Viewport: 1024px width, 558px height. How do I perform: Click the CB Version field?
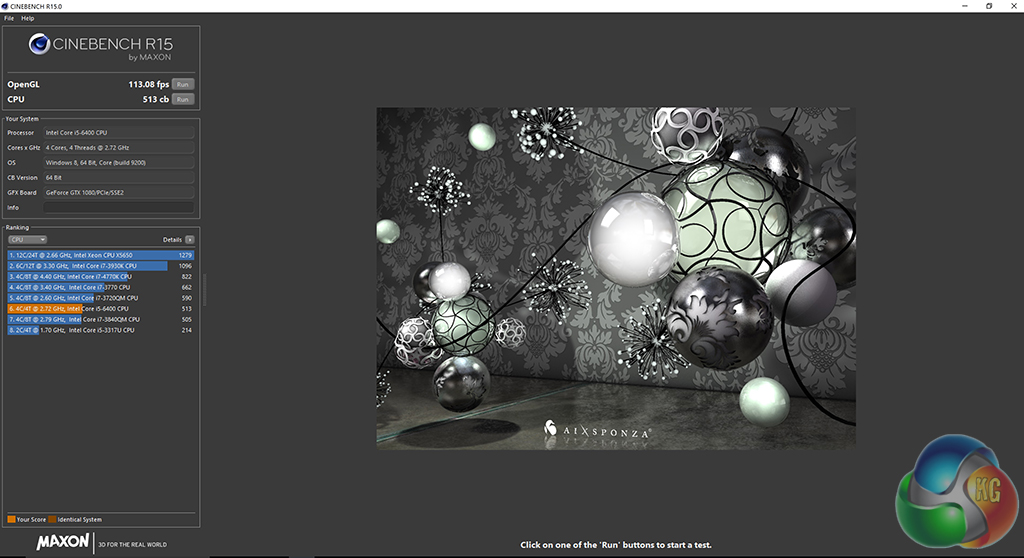click(119, 178)
